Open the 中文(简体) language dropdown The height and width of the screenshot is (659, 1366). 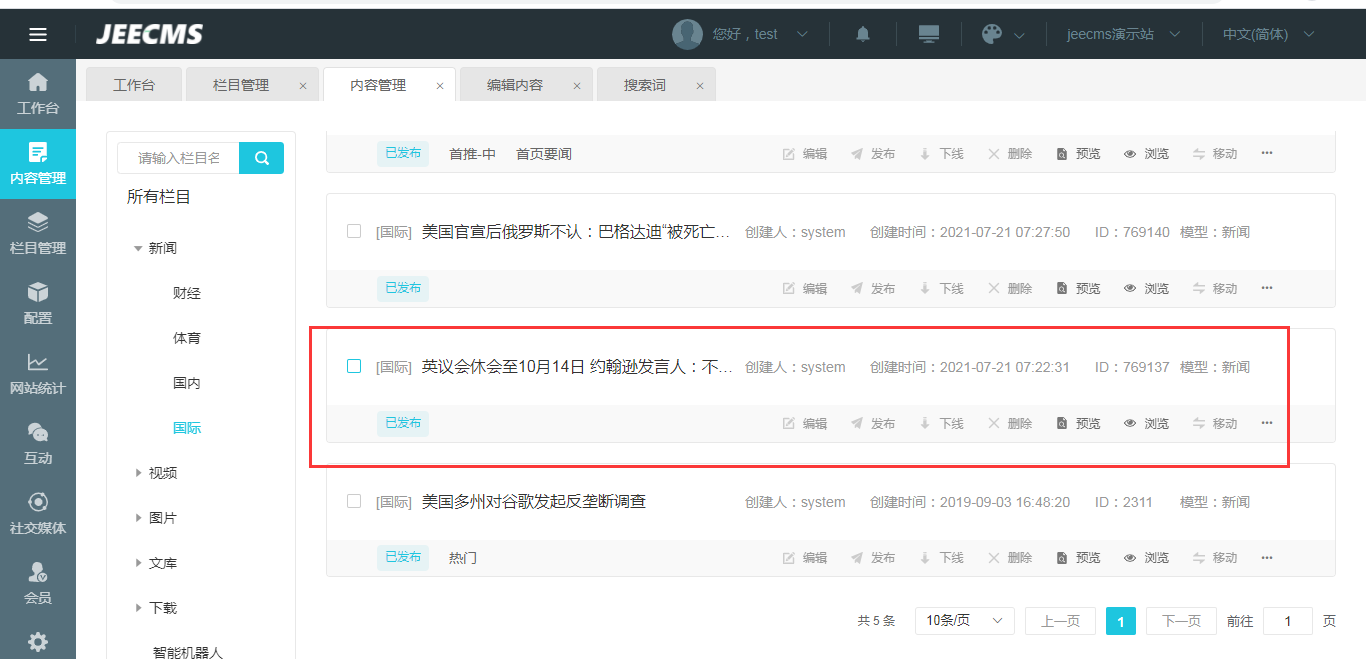pos(1268,34)
